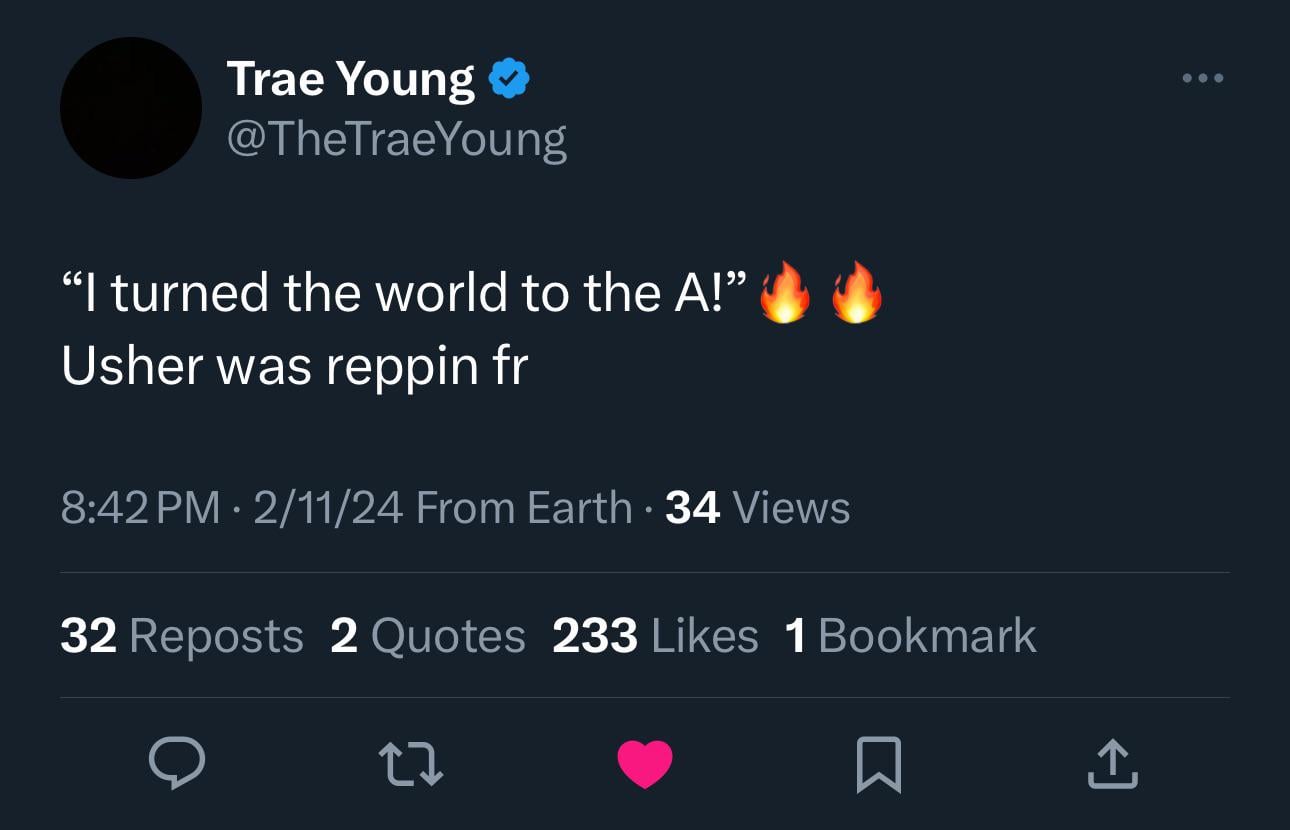Unlike the tweet via pink heart

click(x=645, y=765)
